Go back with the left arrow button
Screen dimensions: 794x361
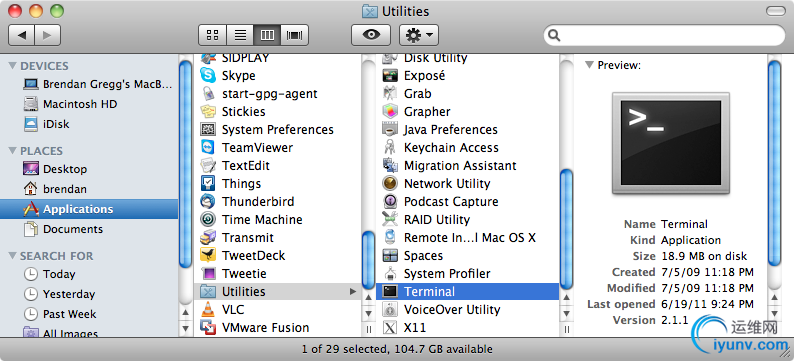[x=22, y=35]
